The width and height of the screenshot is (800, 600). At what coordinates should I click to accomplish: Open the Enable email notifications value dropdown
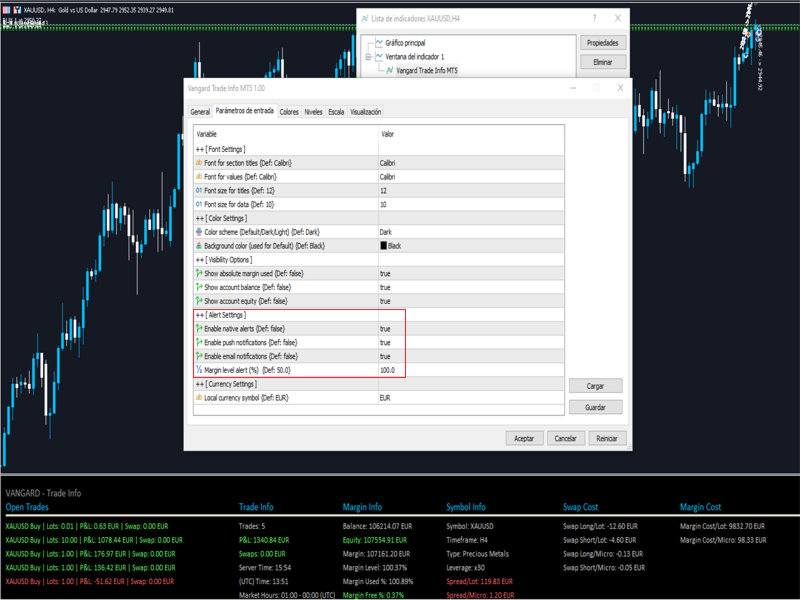coord(471,356)
